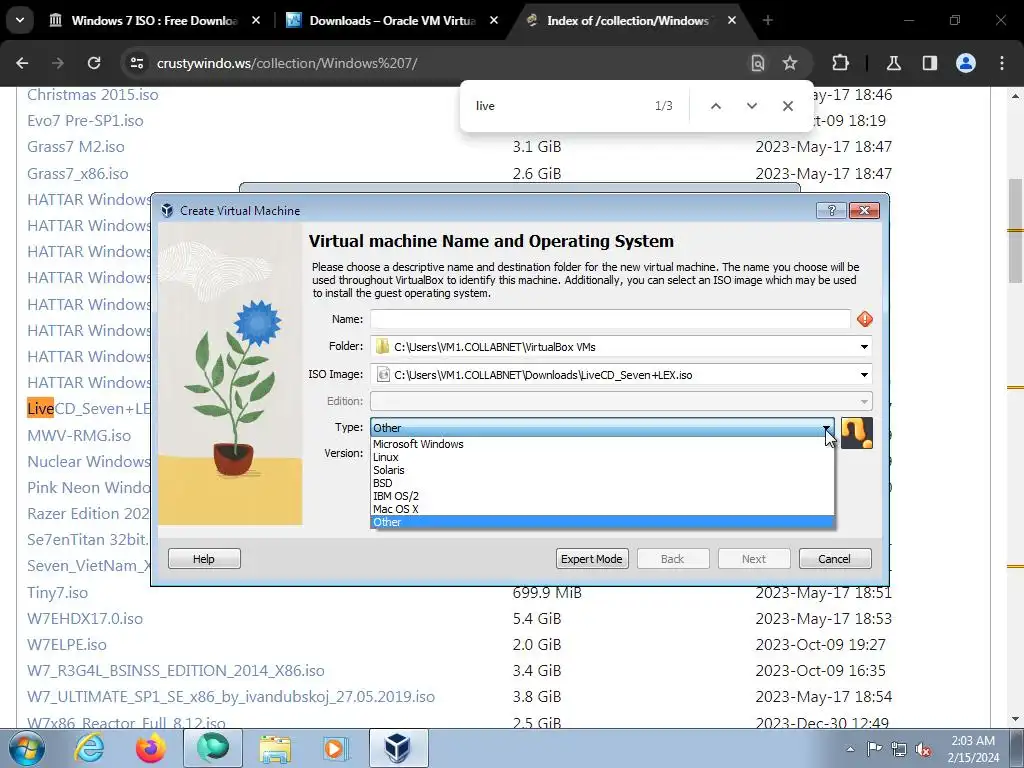Choose Mac OS X from Type list

602,509
